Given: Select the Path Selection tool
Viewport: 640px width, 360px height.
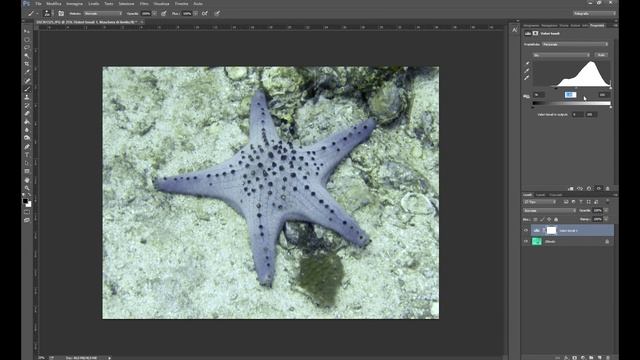Looking at the screenshot, I should click(x=27, y=163).
